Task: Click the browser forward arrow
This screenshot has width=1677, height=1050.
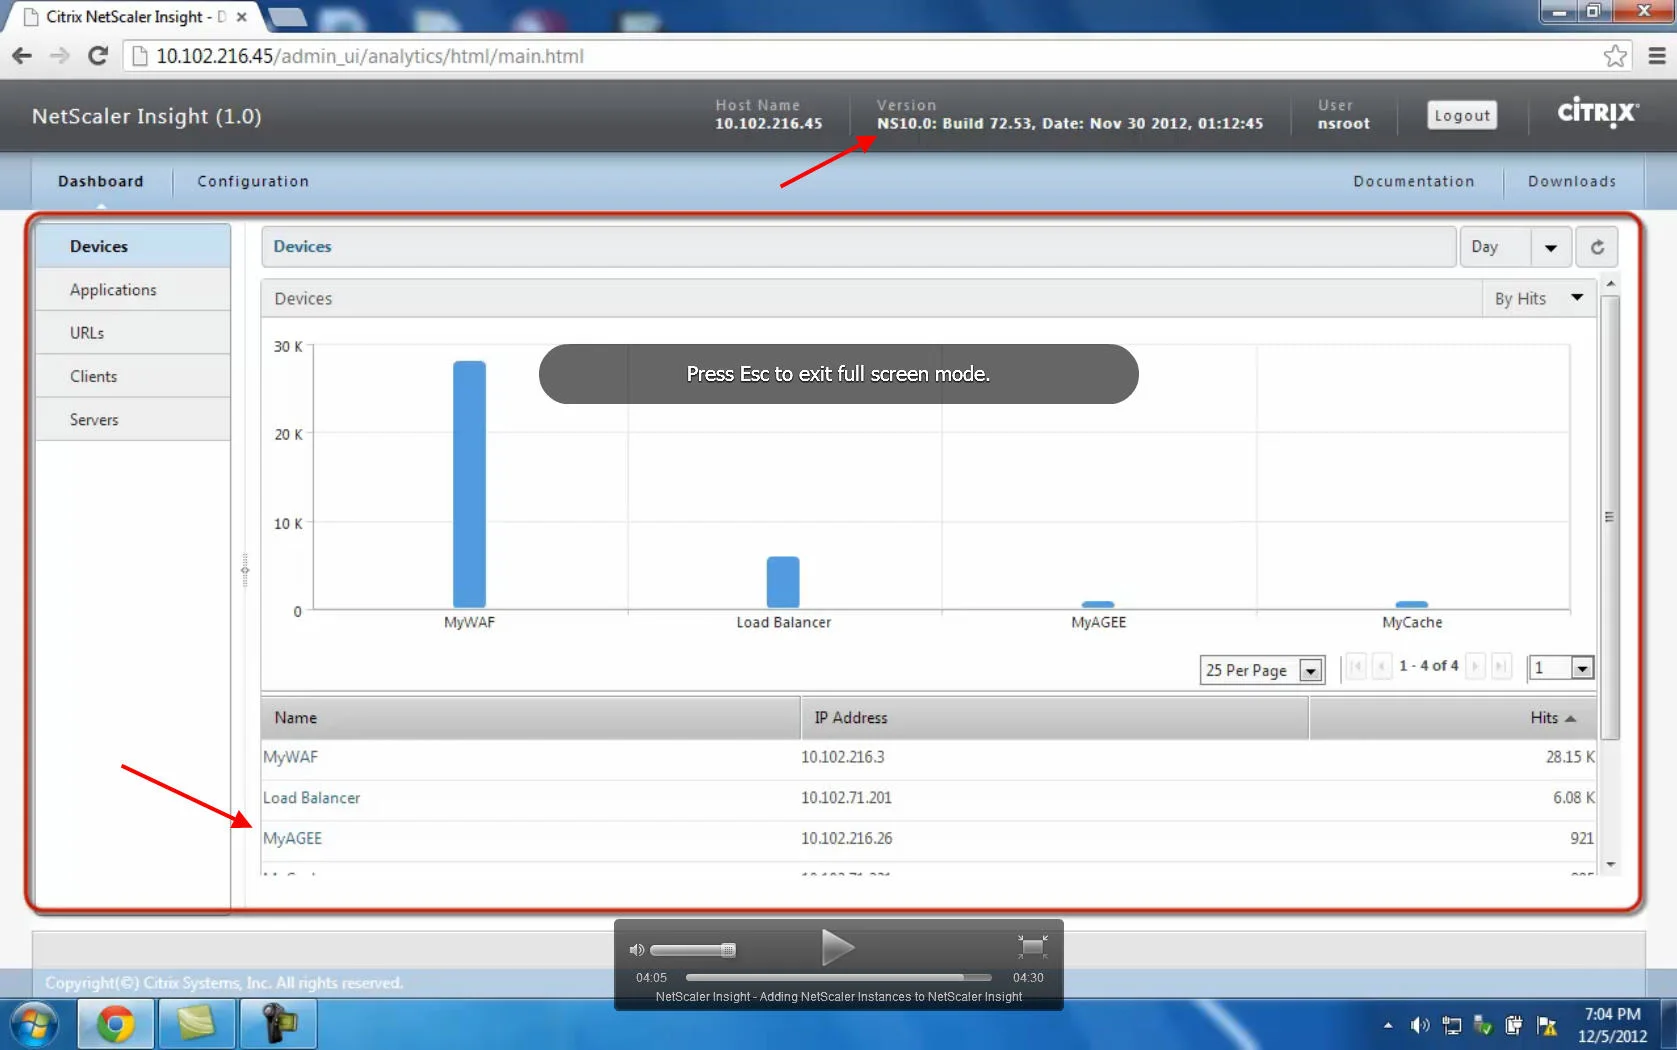Action: click(60, 56)
